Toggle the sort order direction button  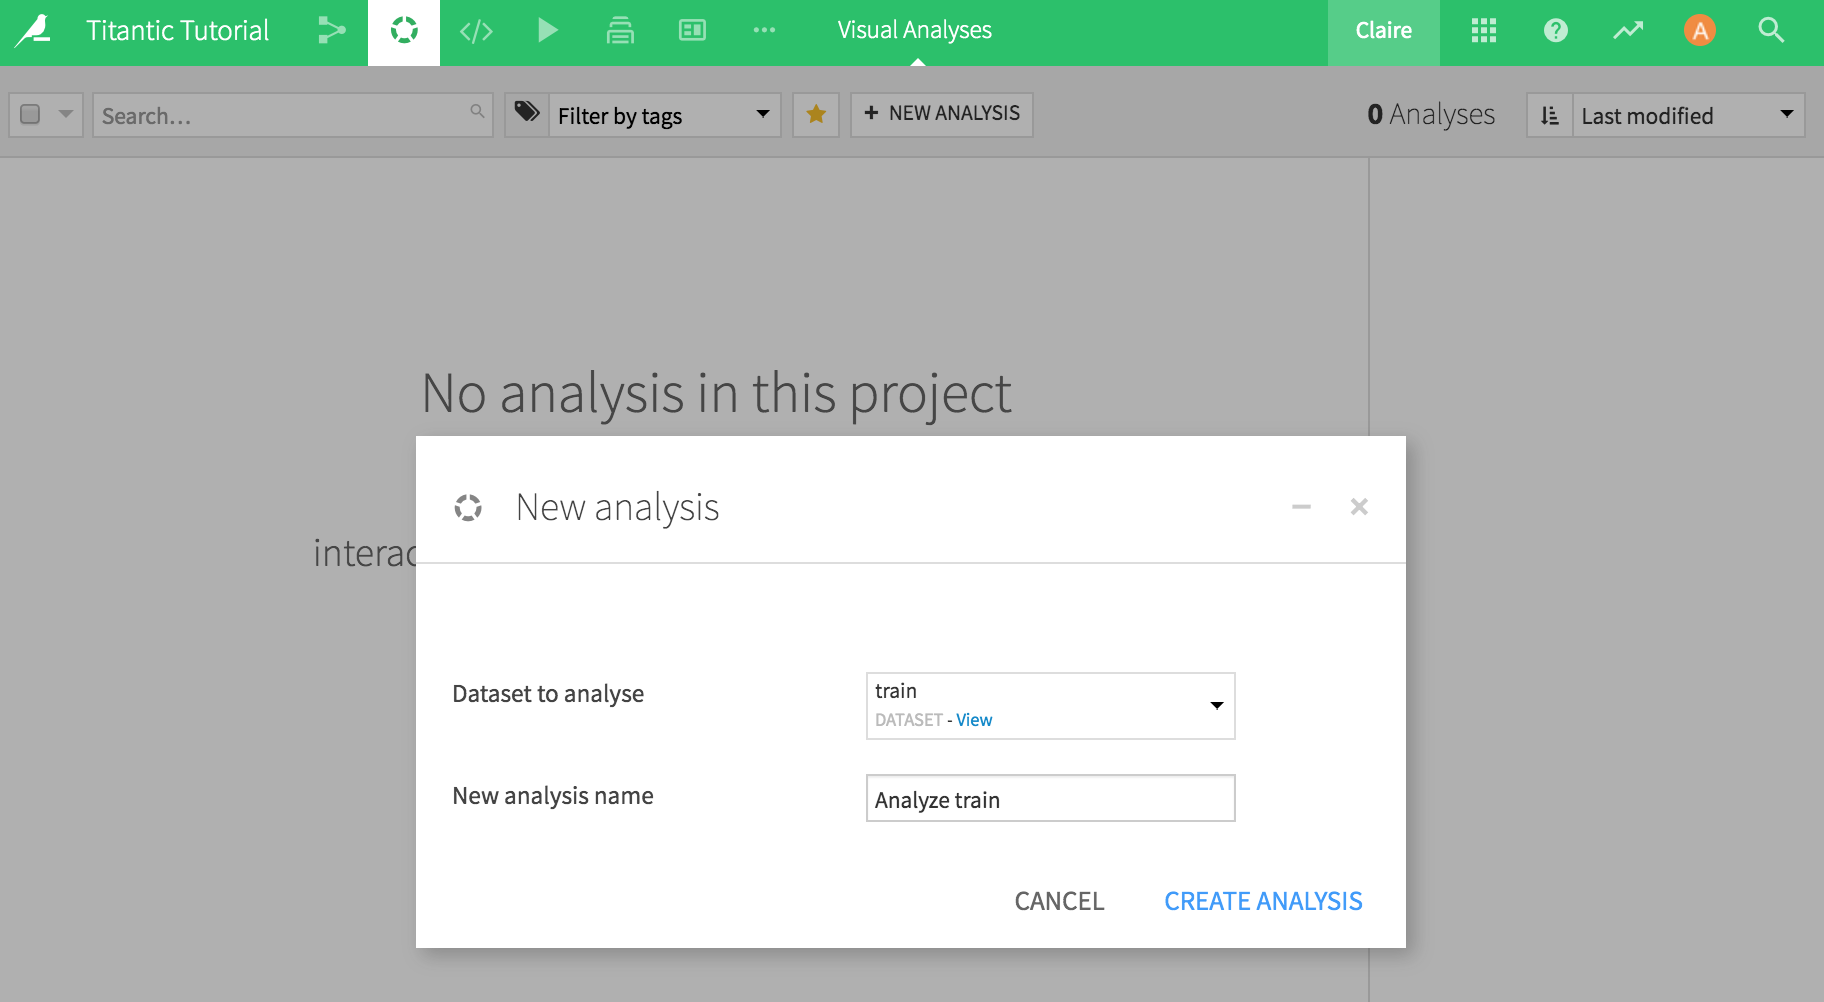[1550, 115]
